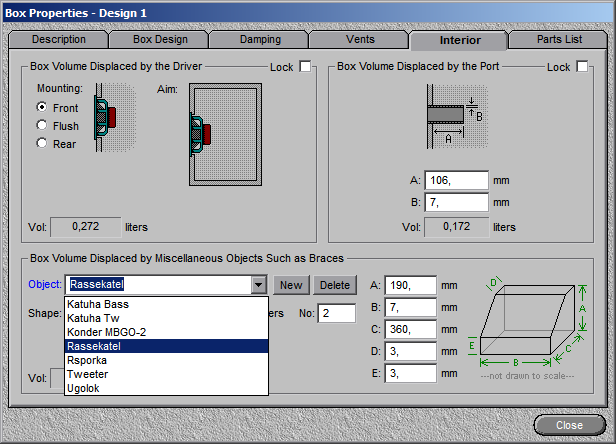Toggle Lock for port displaced volume
The image size is (616, 444).
pyautogui.click(x=582, y=66)
